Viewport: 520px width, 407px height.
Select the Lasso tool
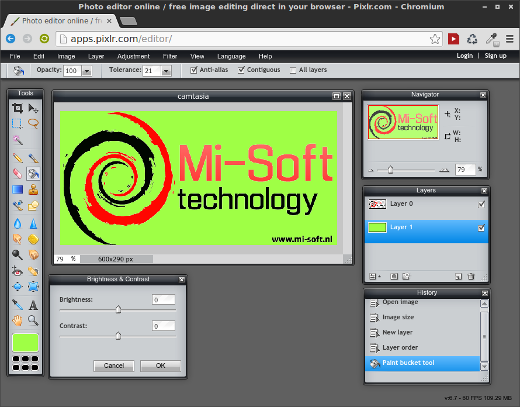(x=33, y=123)
